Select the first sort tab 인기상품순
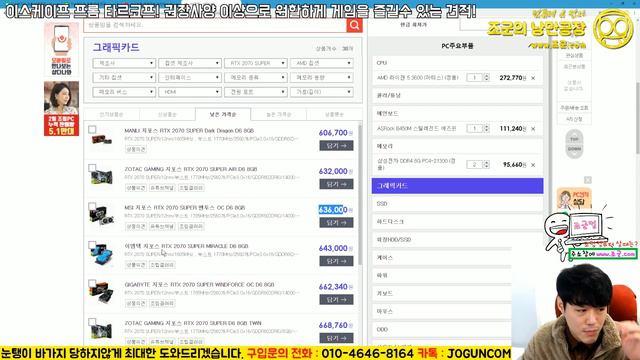Screen dimensions: 640x360 [111, 115]
